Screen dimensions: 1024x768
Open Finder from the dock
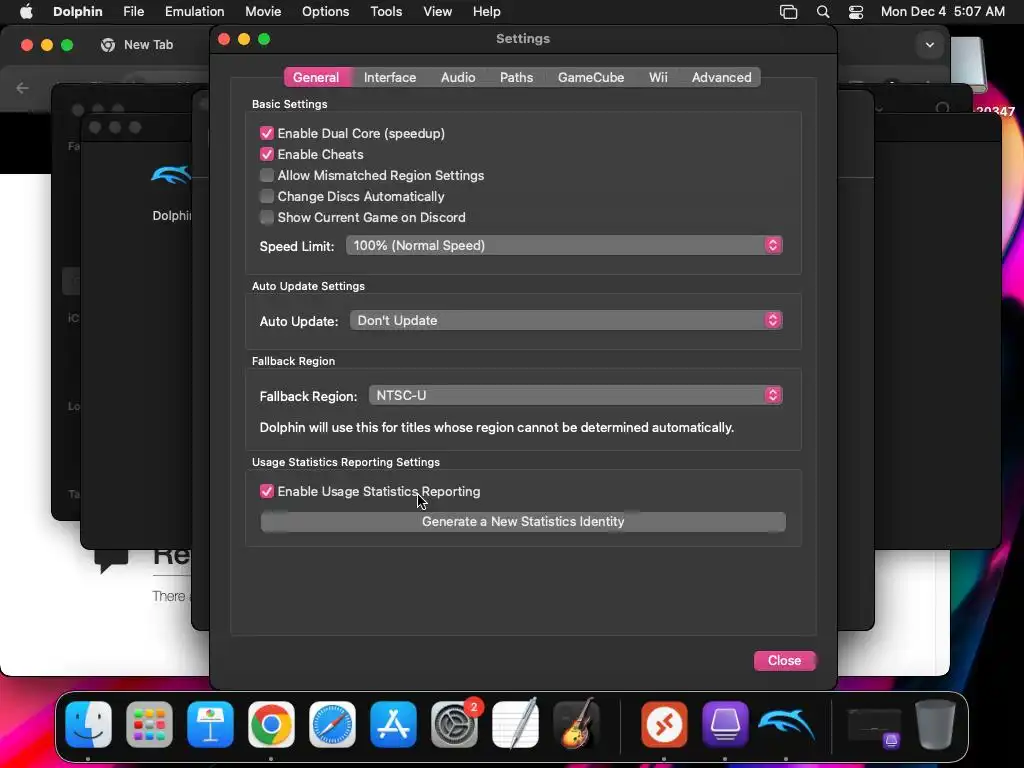click(88, 724)
